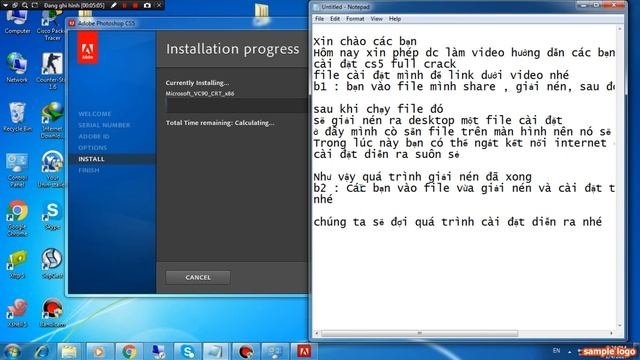Select the OPTIONS step in installer sidebar
Screen dimensions: 640x360
pyautogui.click(x=93, y=148)
